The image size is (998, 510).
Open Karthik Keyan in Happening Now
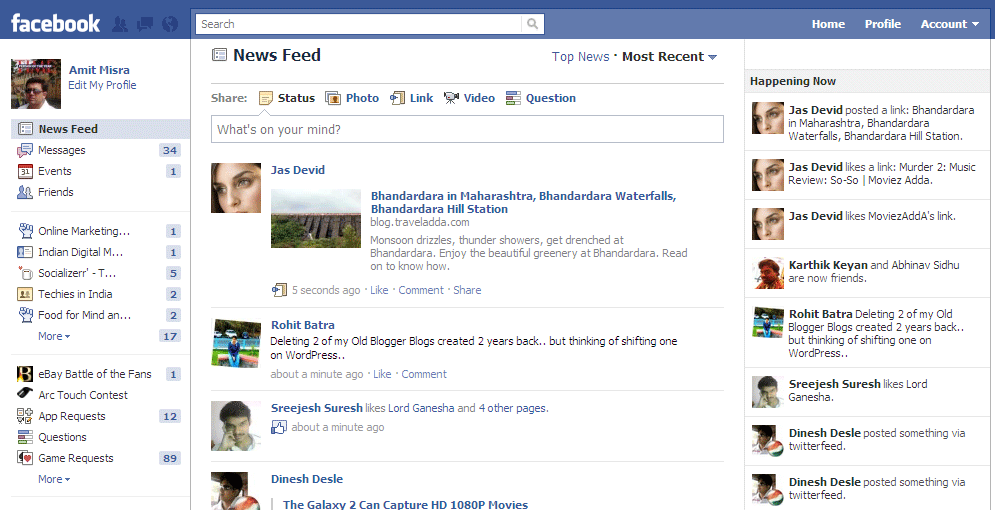coord(828,265)
